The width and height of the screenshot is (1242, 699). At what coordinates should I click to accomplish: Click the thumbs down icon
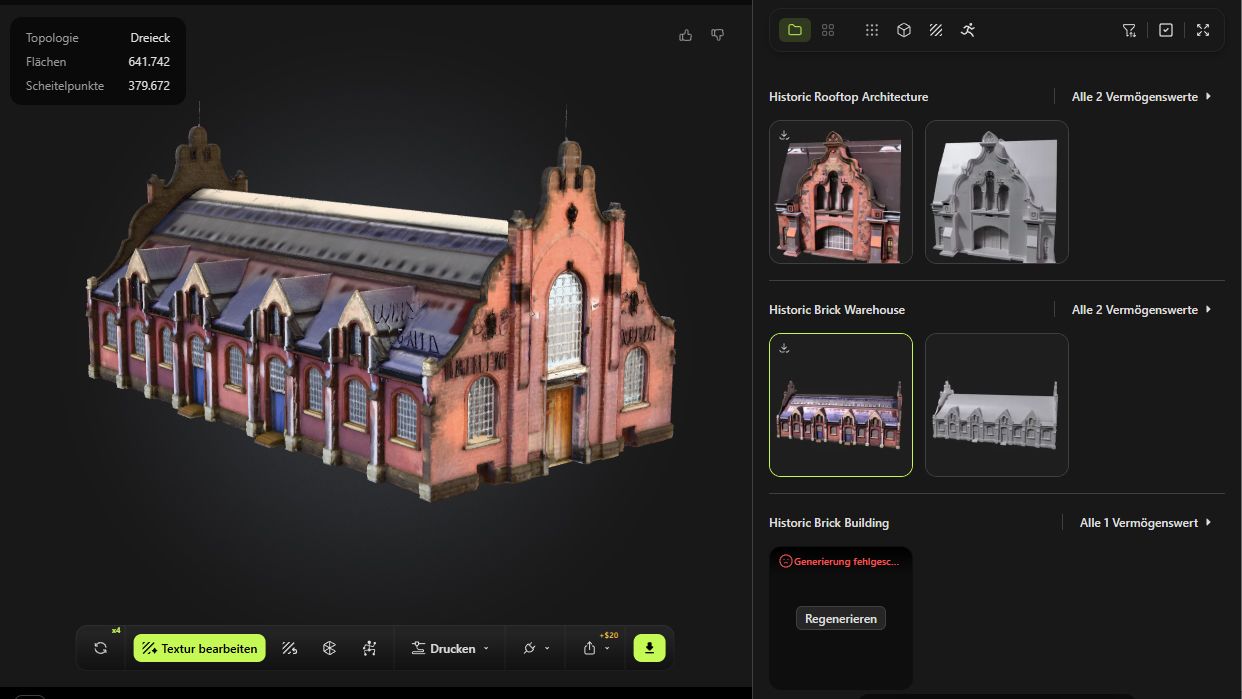point(717,35)
